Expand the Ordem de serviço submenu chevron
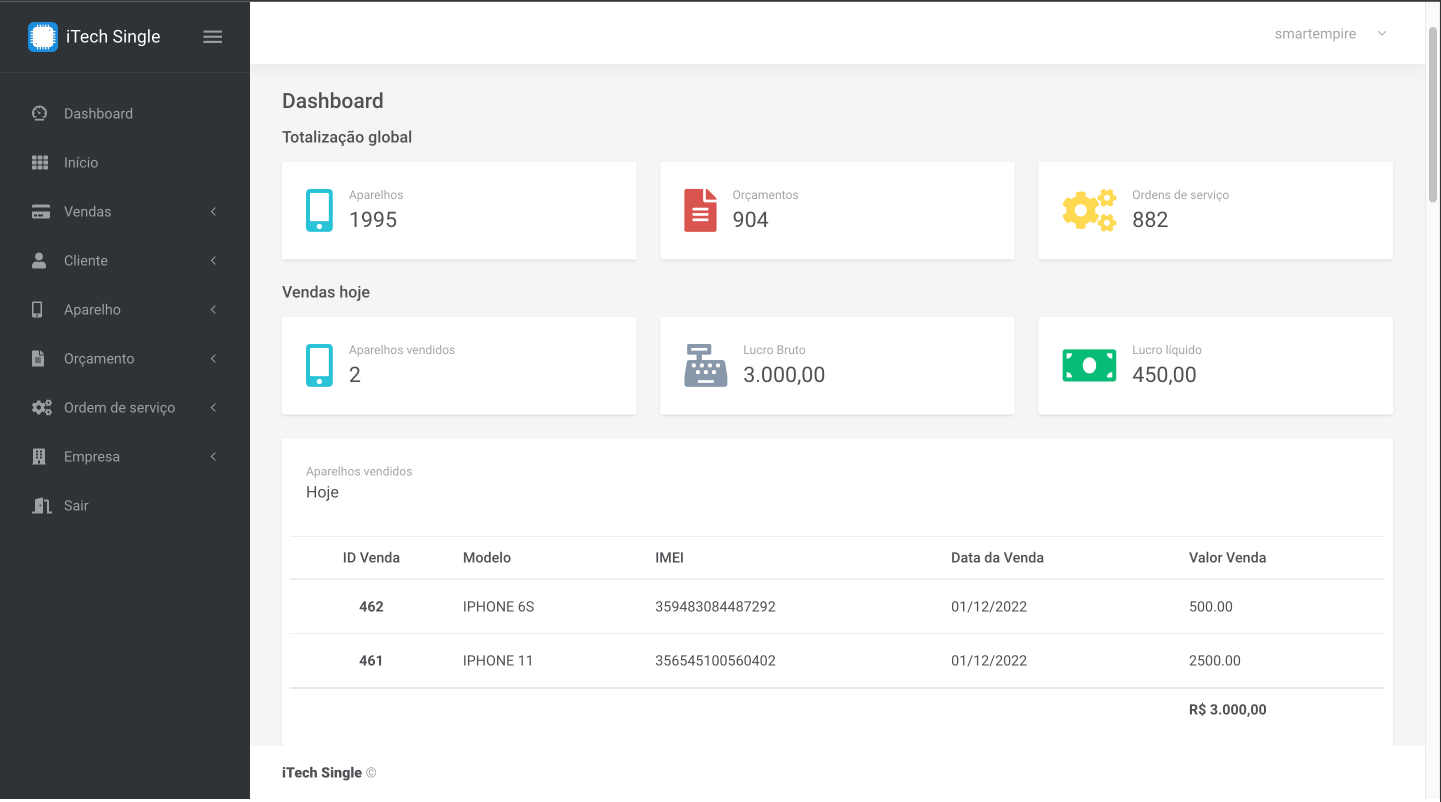This screenshot has width=1441, height=802. pos(213,408)
